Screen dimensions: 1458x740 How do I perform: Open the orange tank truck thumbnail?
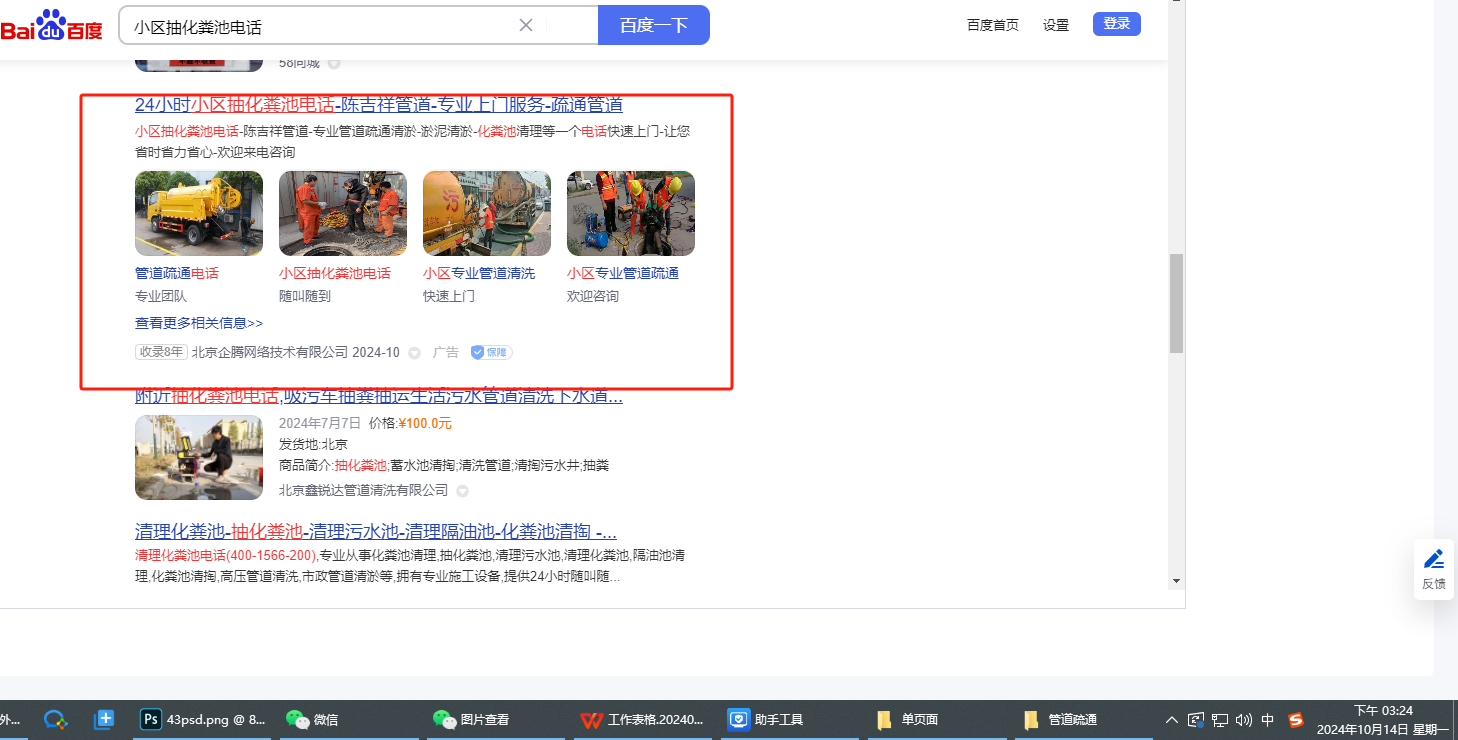click(487, 213)
